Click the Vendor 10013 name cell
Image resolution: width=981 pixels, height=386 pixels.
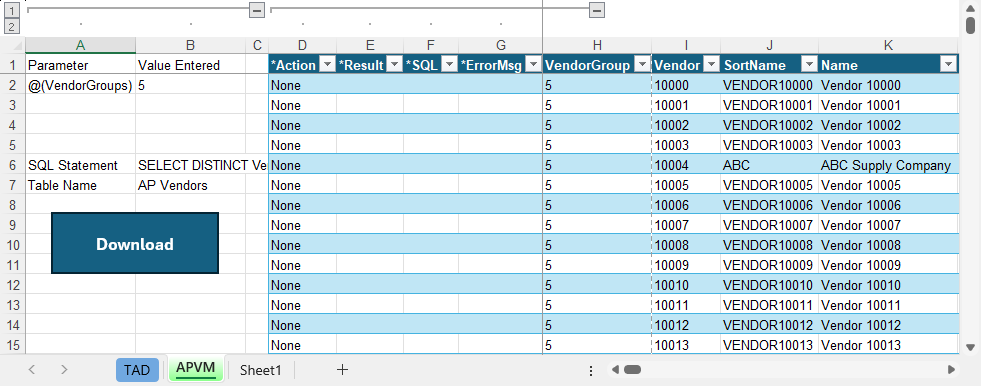click(888, 345)
